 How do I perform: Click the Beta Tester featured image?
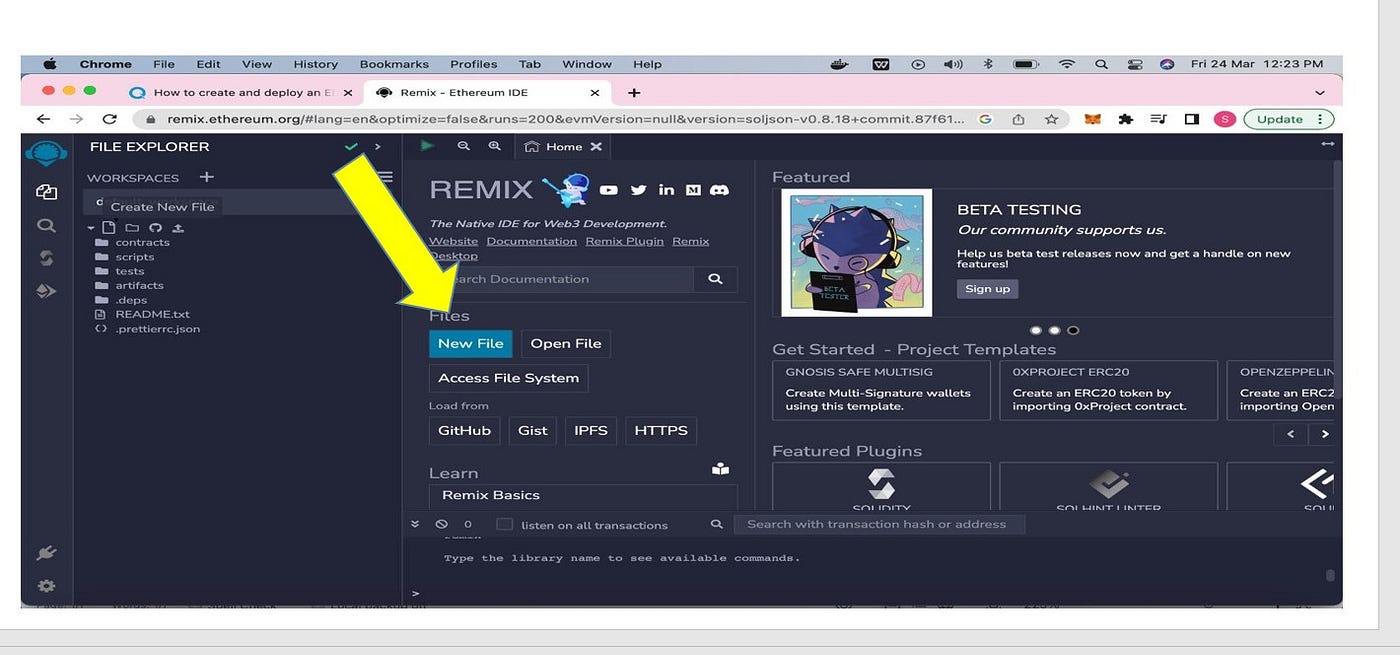click(x=857, y=252)
